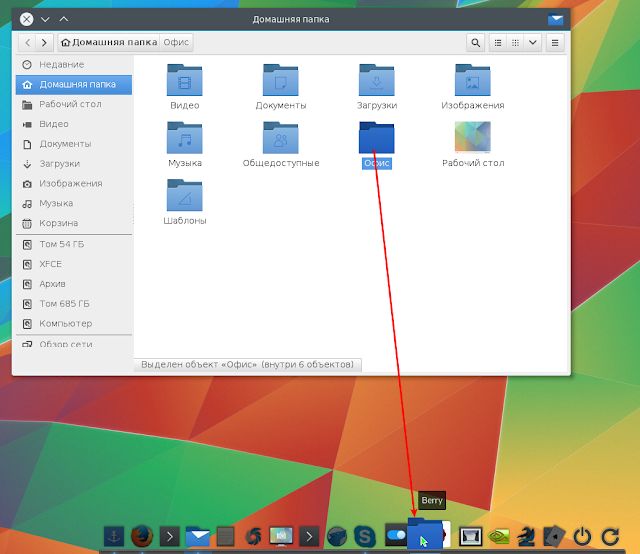Open the Том 685 ГБ volume
This screenshot has height=554, width=640.
(74, 304)
